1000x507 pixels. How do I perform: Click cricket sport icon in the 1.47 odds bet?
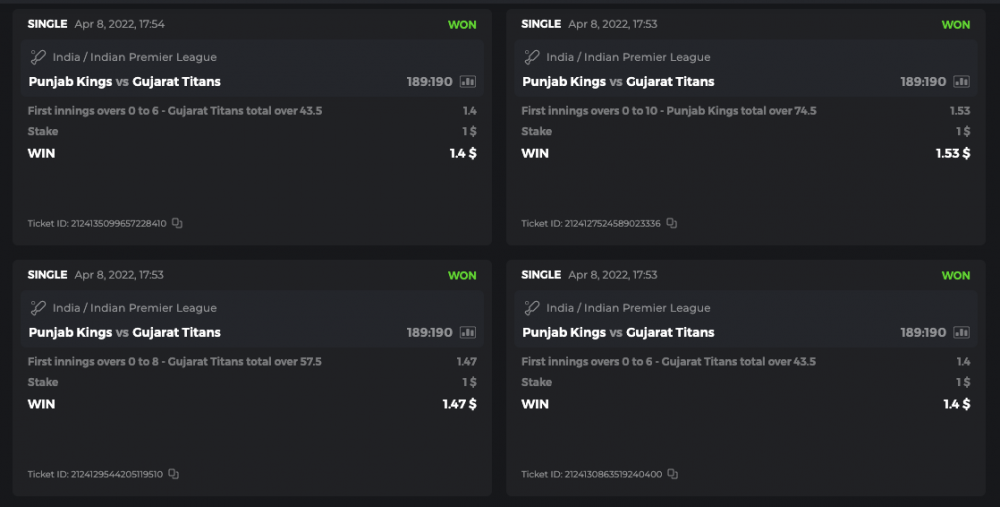pos(38,308)
